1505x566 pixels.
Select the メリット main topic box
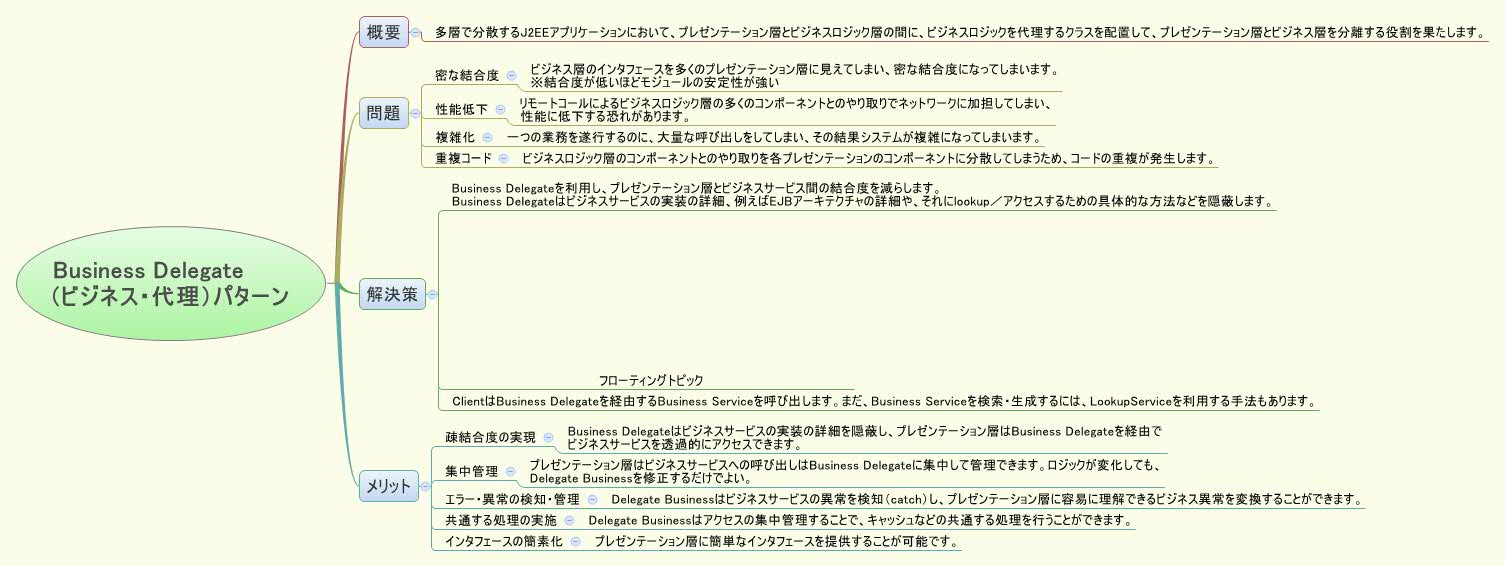[x=388, y=487]
